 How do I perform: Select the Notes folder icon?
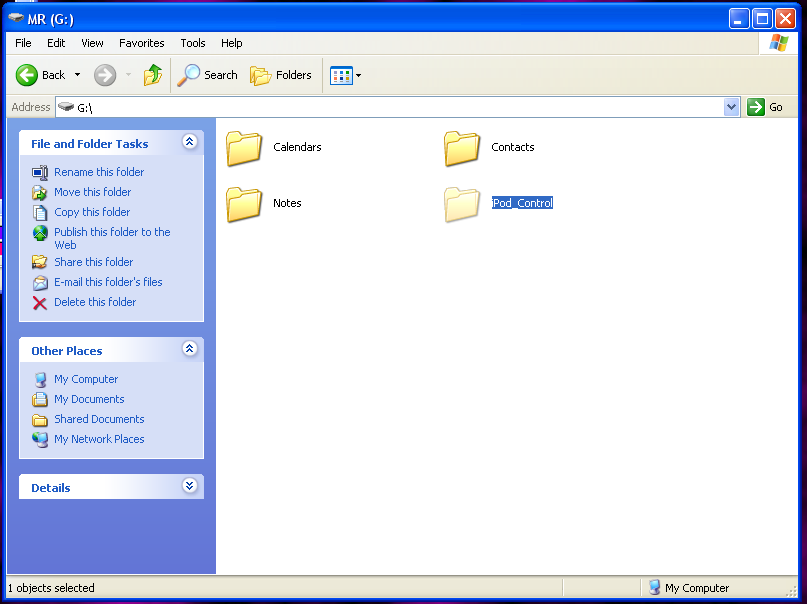click(x=244, y=204)
